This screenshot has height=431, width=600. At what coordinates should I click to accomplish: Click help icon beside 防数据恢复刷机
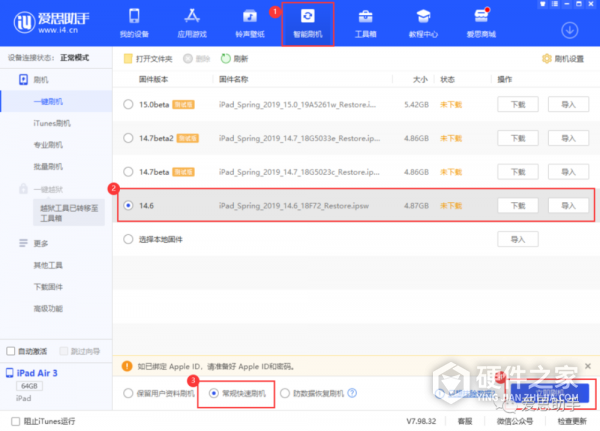tap(352, 393)
